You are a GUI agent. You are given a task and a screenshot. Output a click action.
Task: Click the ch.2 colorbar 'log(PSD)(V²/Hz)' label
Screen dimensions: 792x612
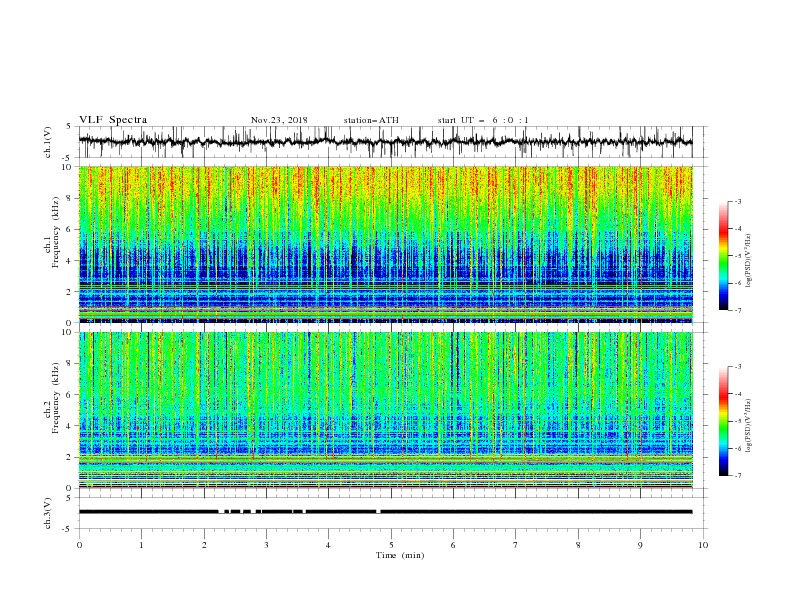point(749,425)
